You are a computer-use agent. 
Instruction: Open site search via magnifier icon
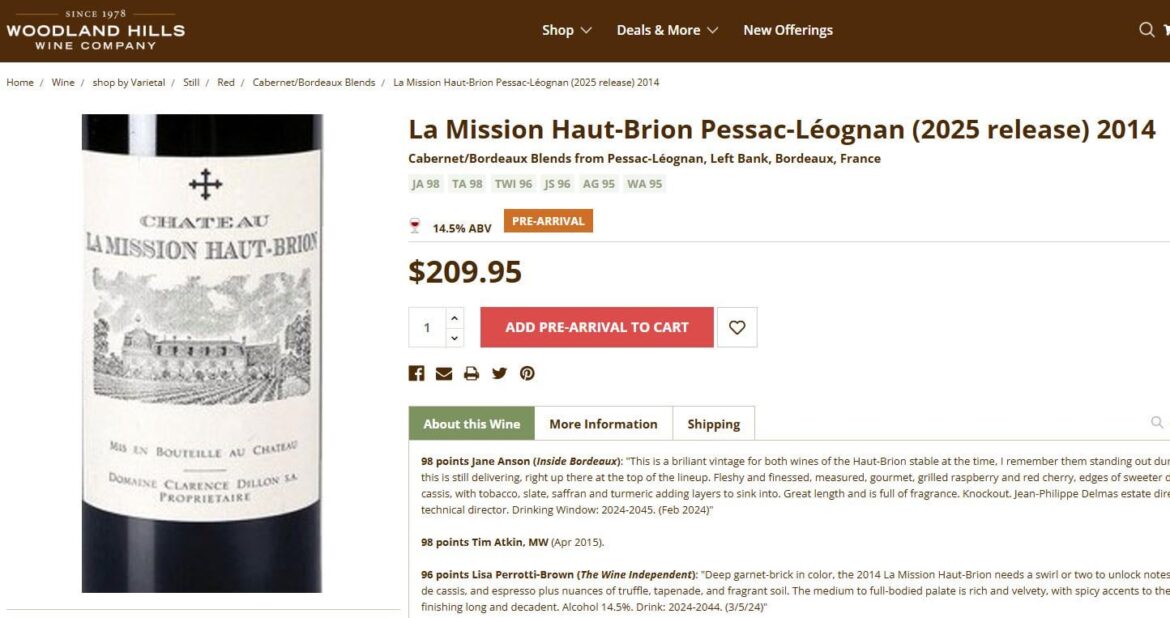coord(1147,30)
